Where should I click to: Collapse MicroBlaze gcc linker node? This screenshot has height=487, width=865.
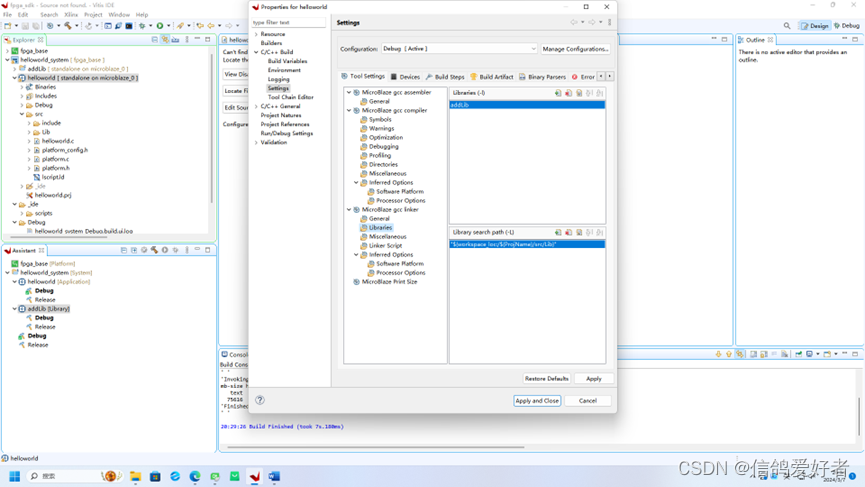(x=349, y=210)
